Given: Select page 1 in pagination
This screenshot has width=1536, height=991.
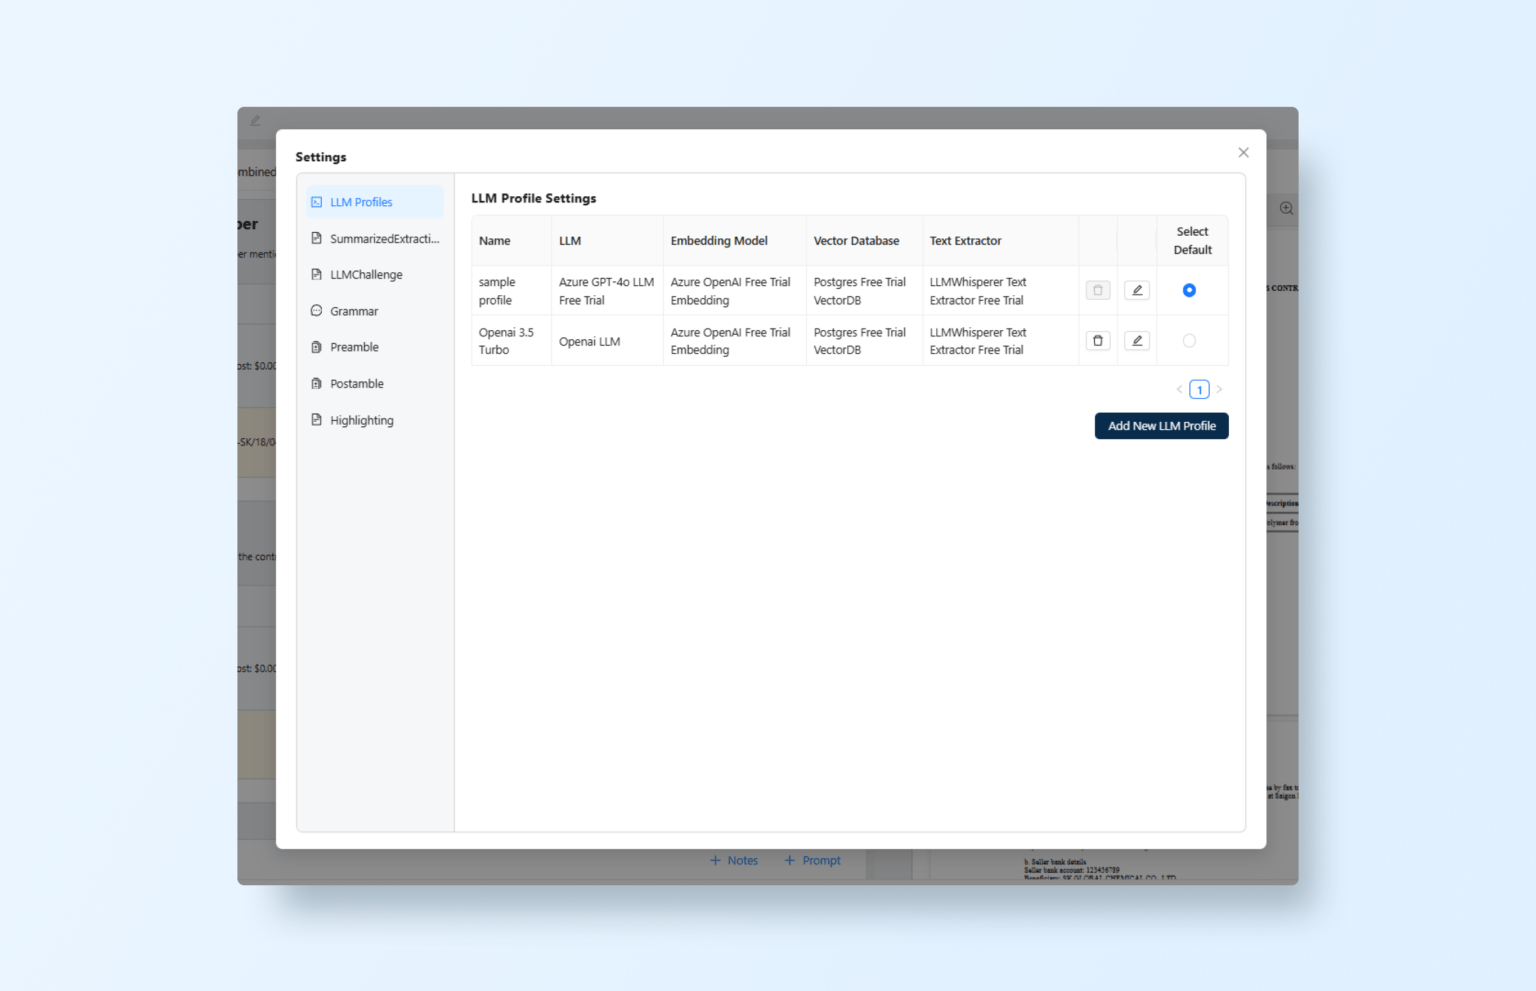Looking at the screenshot, I should tap(1199, 389).
